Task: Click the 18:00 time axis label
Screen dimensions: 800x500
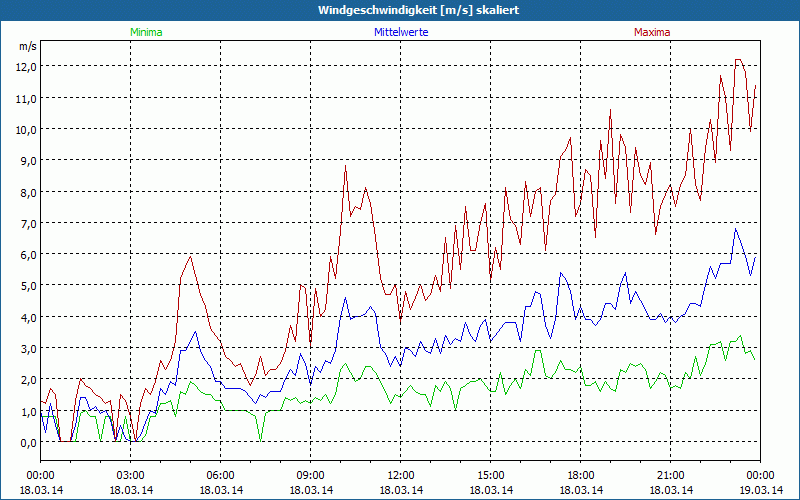Action: click(581, 475)
